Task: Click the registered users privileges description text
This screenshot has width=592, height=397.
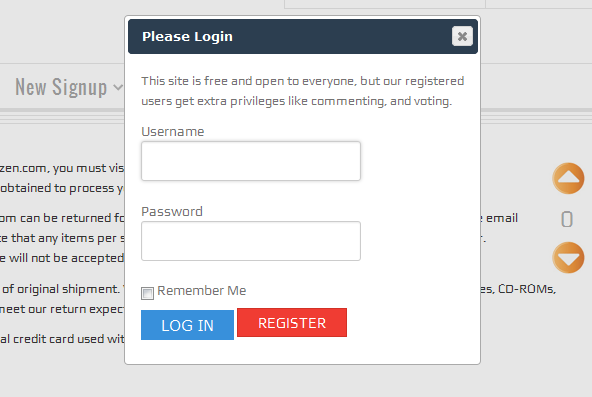Action: point(302,91)
